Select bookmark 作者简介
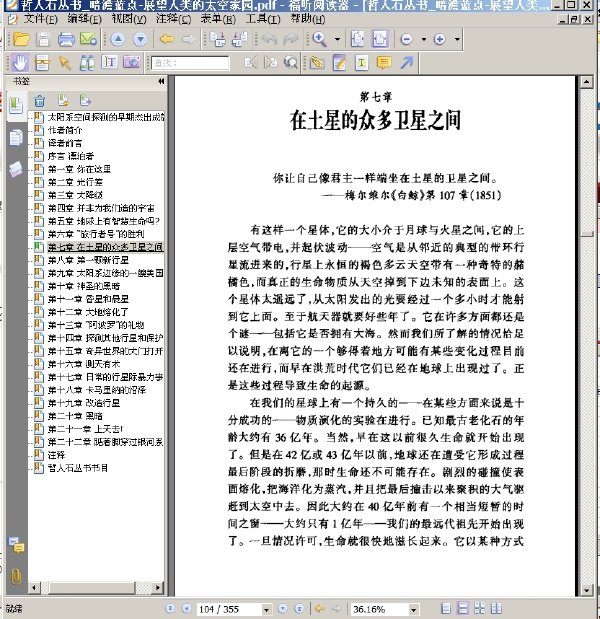Screen dimensions: 600x619 pos(65,130)
